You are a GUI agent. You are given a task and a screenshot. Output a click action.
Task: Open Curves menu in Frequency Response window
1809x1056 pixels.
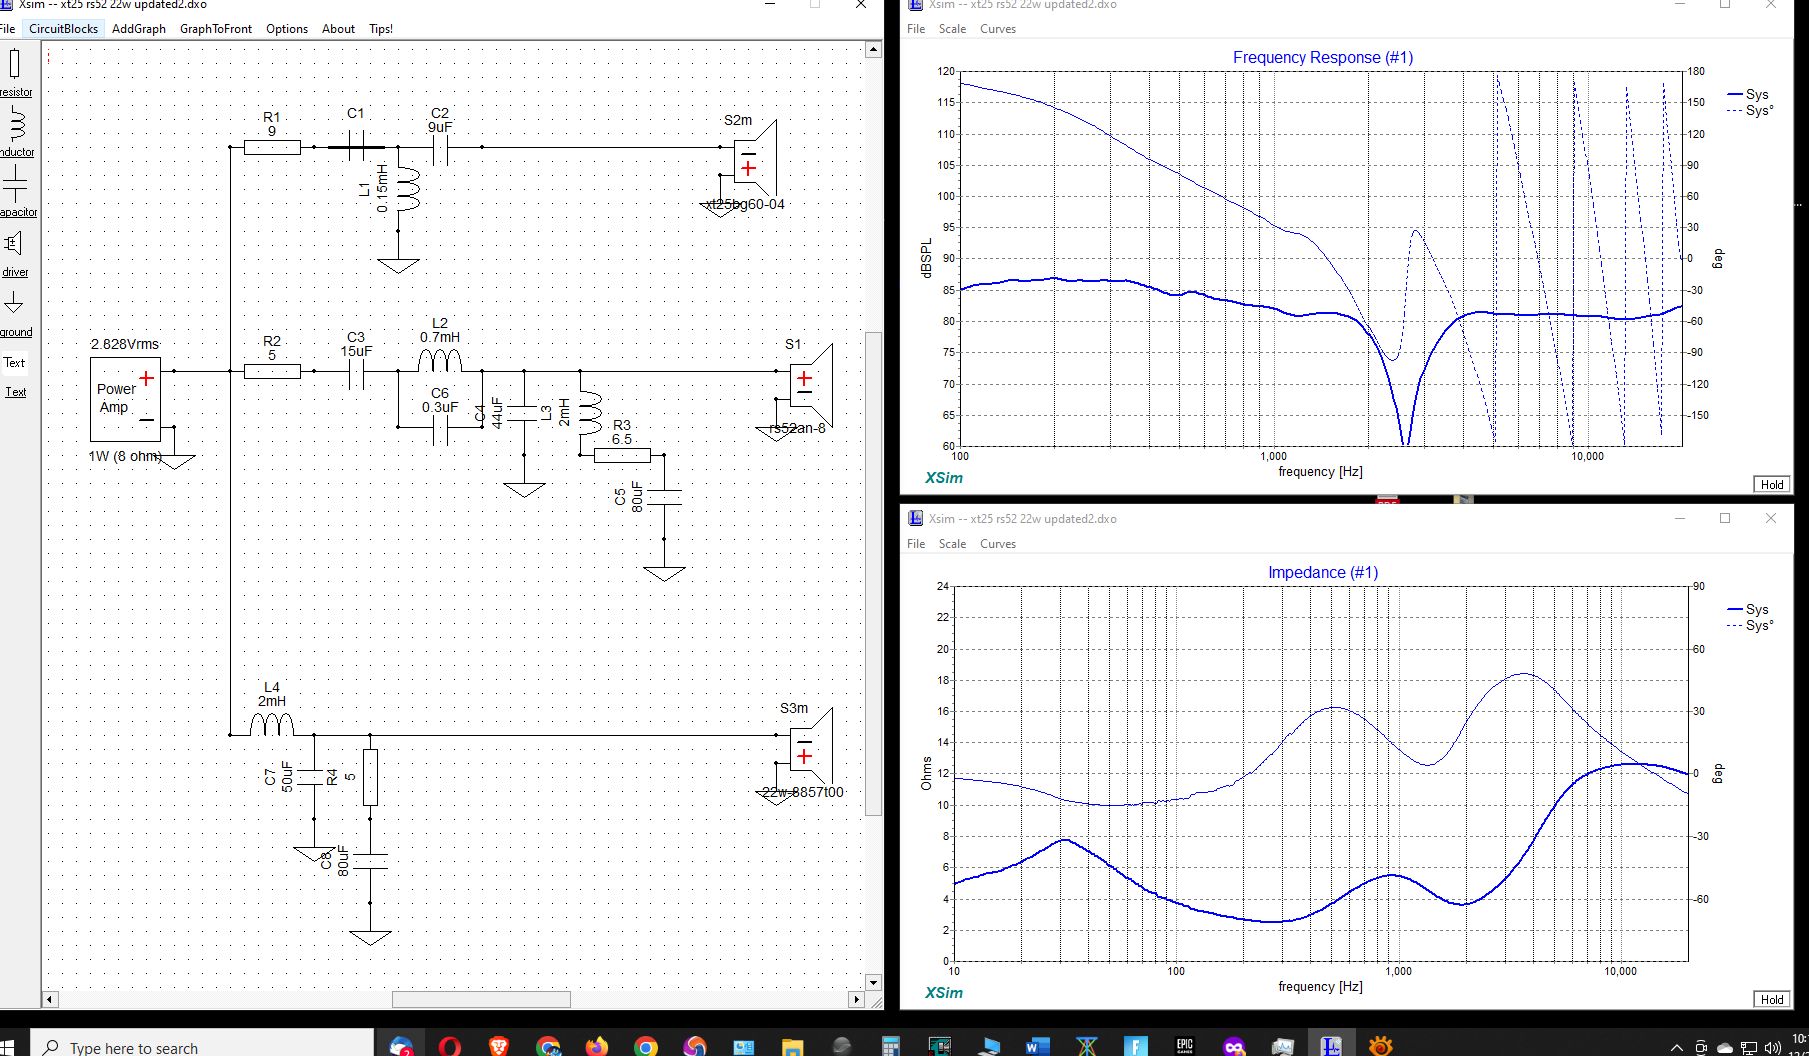998,29
